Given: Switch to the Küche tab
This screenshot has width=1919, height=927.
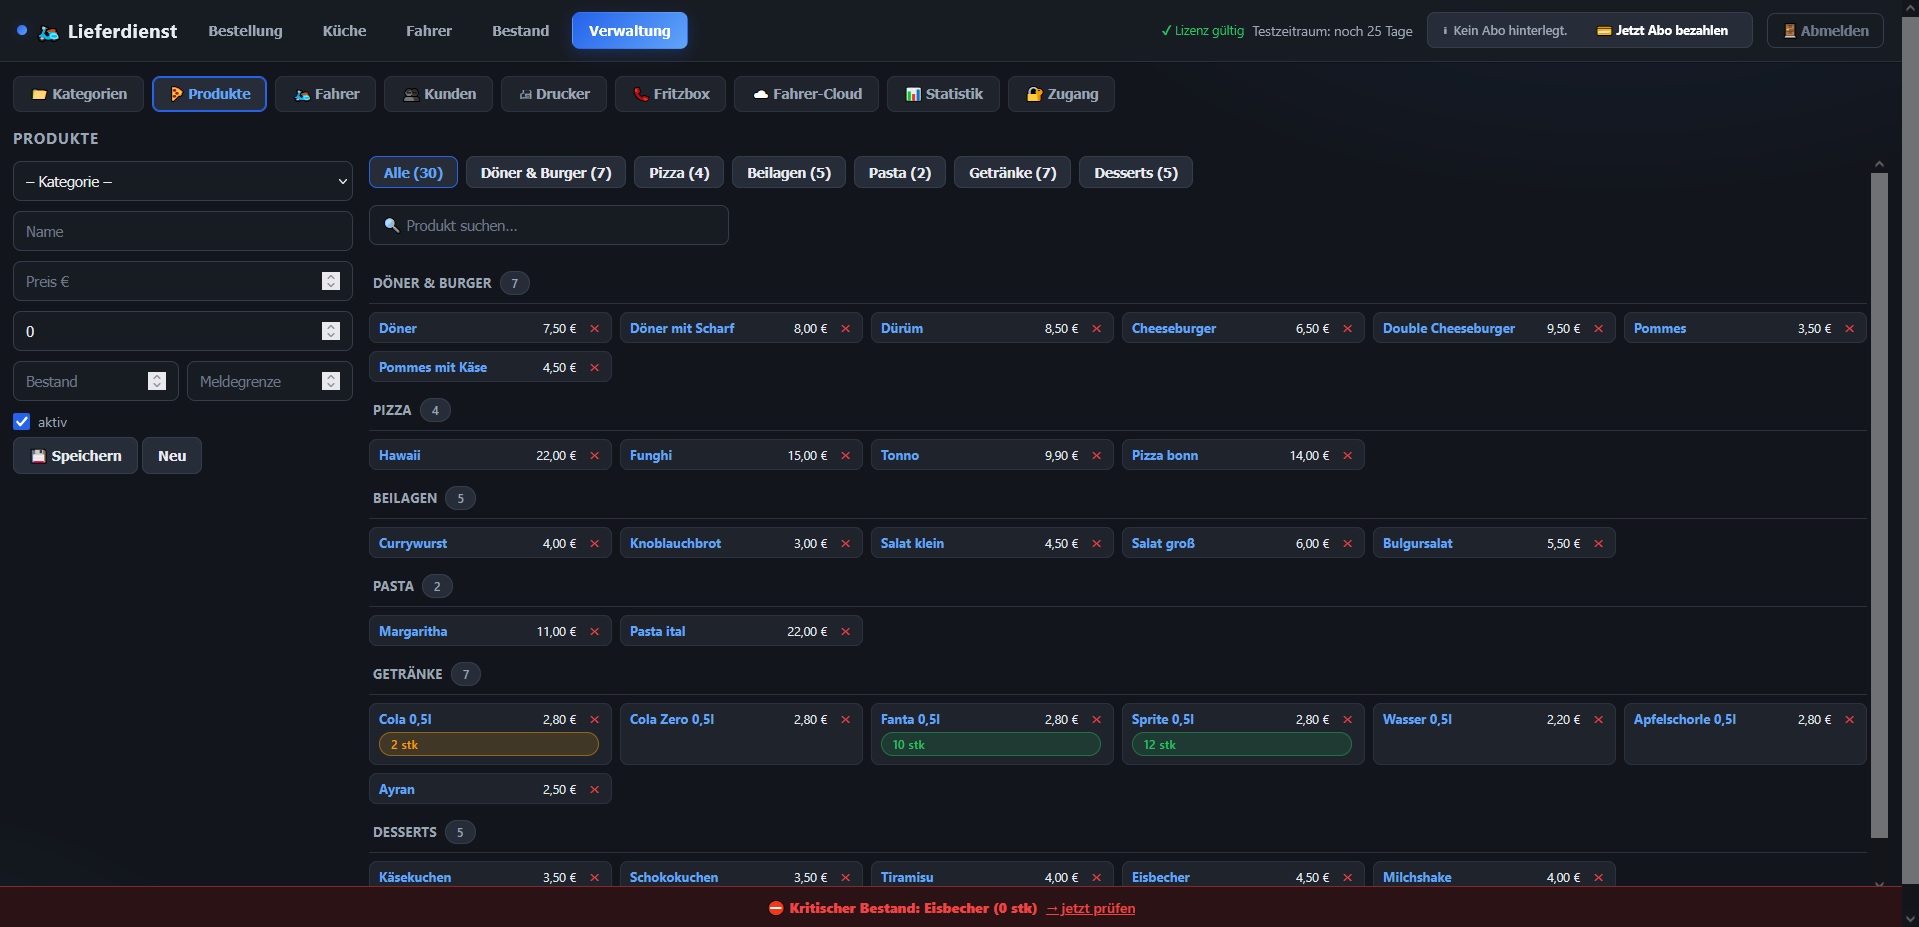Looking at the screenshot, I should [x=344, y=31].
